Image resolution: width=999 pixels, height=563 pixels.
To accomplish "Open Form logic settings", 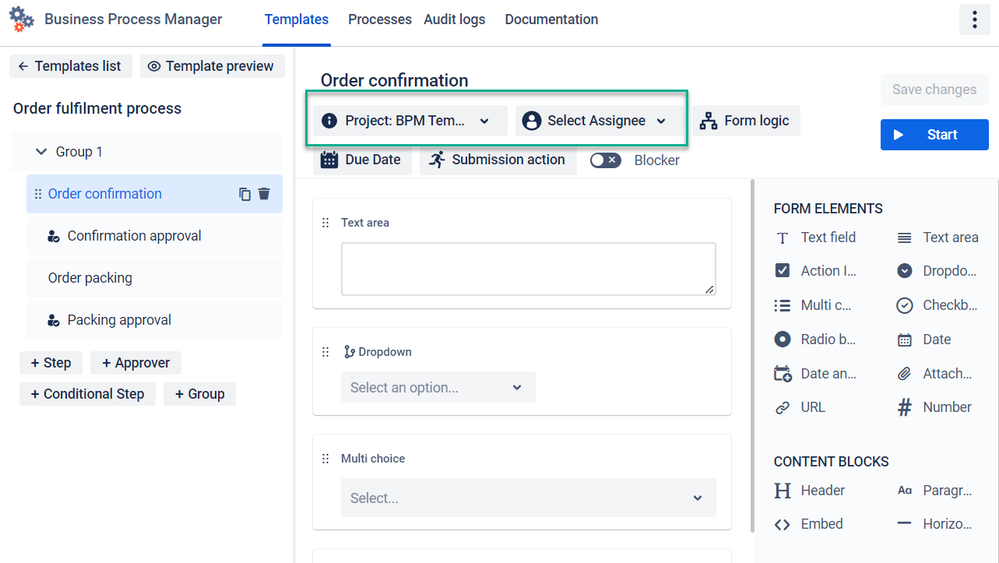I will click(x=745, y=120).
